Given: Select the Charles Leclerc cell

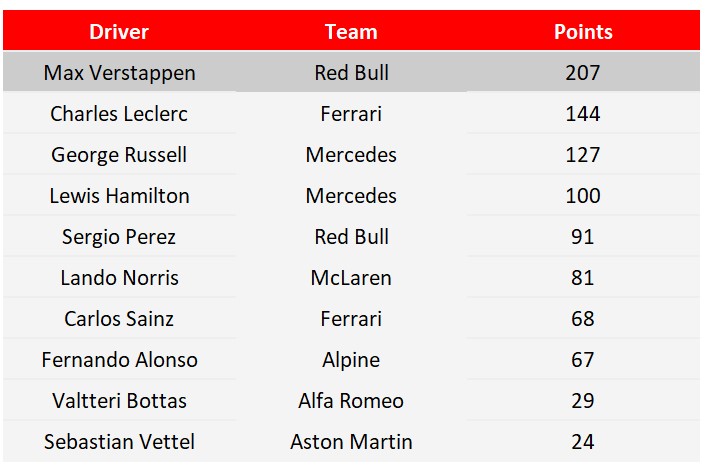Looking at the screenshot, I should point(119,114).
